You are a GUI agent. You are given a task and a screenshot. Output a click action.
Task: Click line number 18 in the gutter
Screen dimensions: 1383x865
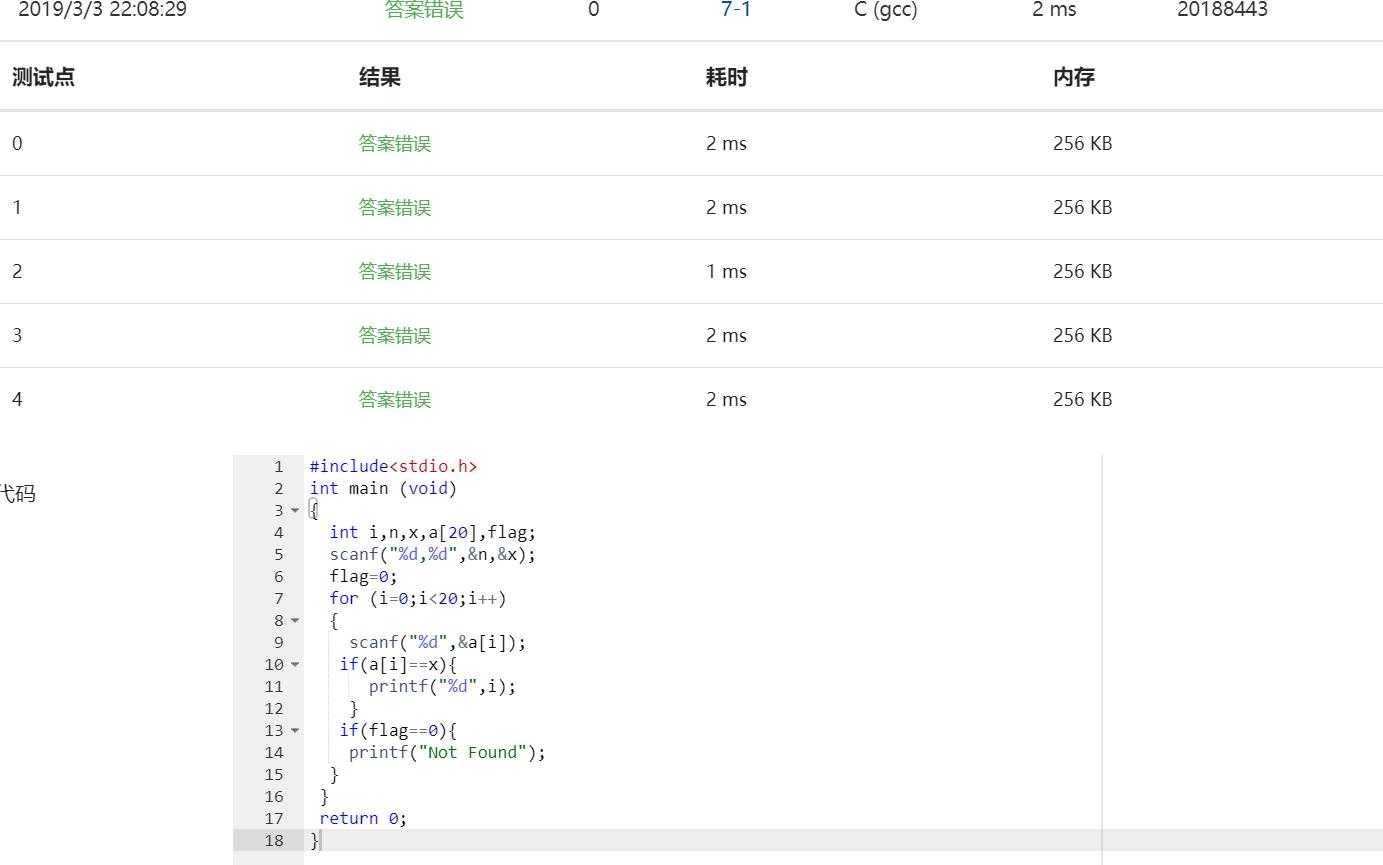(x=274, y=840)
